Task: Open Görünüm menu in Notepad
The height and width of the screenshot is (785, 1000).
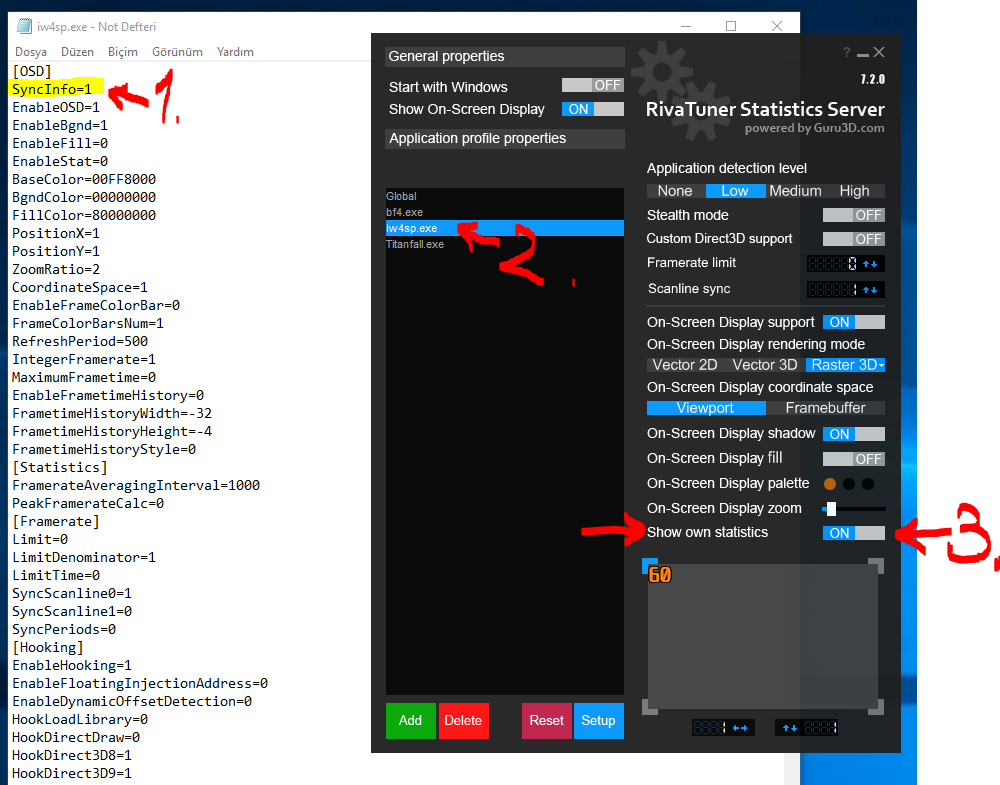Action: (x=177, y=52)
